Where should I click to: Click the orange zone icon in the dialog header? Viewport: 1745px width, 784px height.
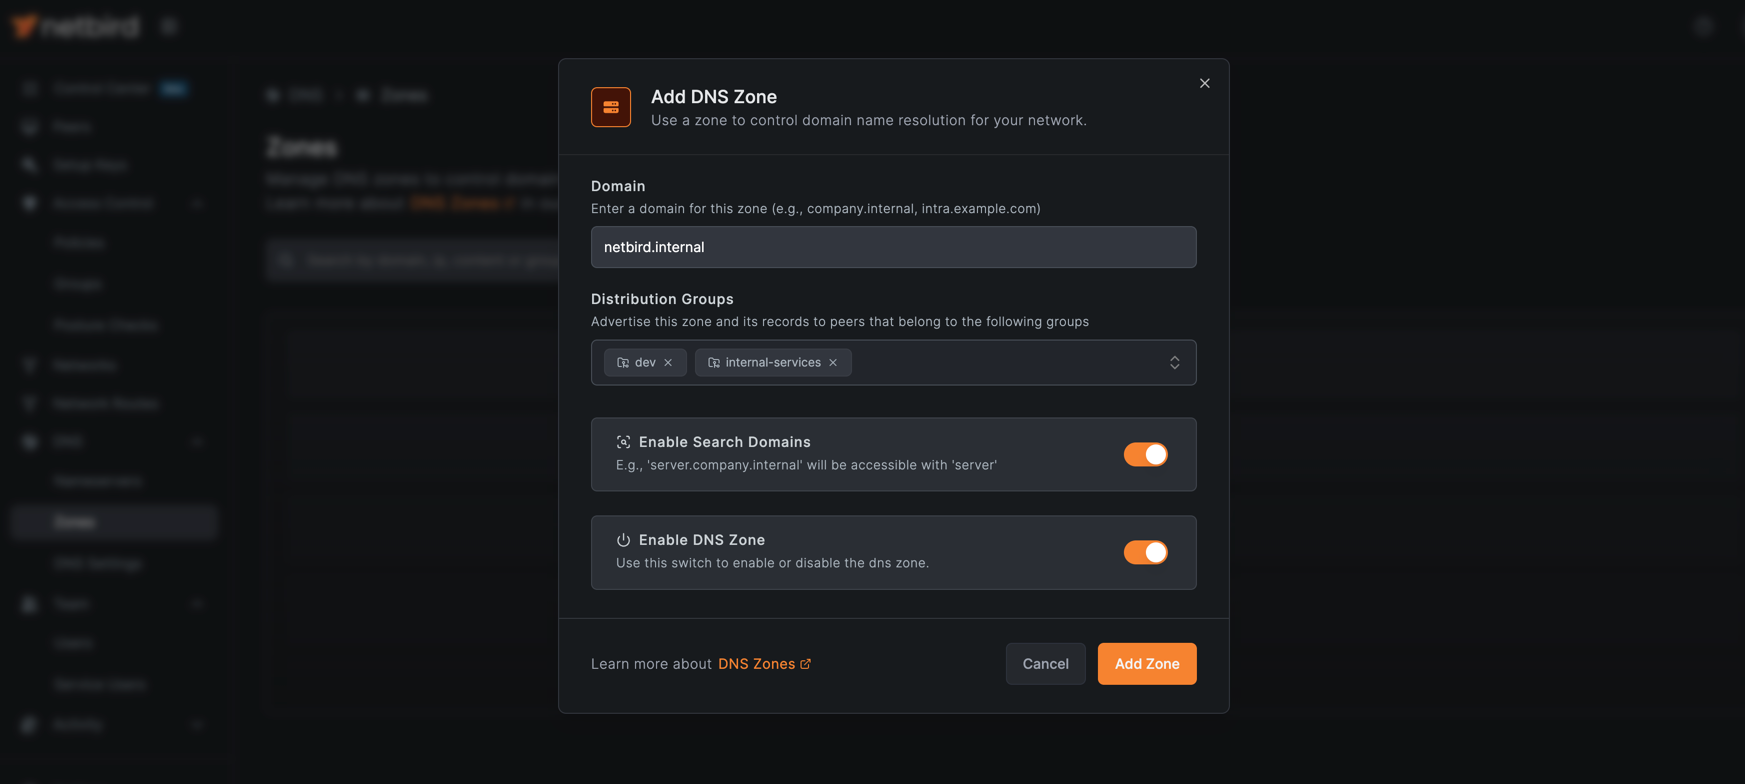coord(610,106)
